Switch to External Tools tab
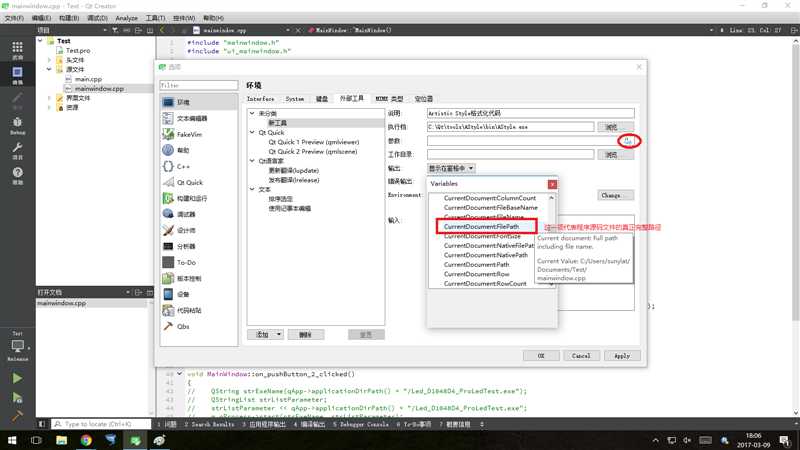 [352, 98]
